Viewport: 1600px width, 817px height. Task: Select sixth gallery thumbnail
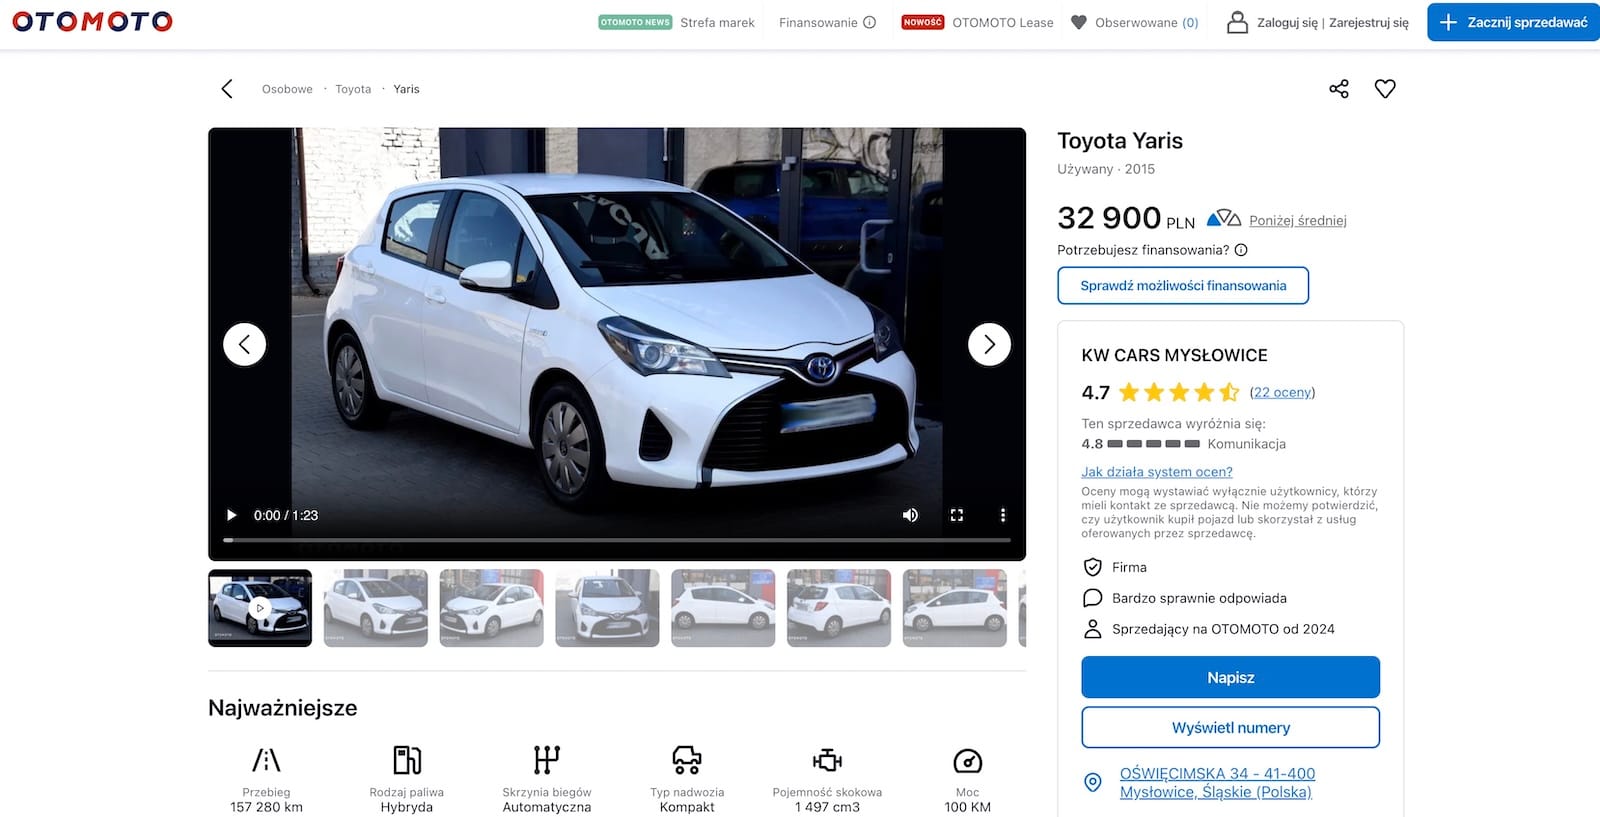tap(839, 608)
